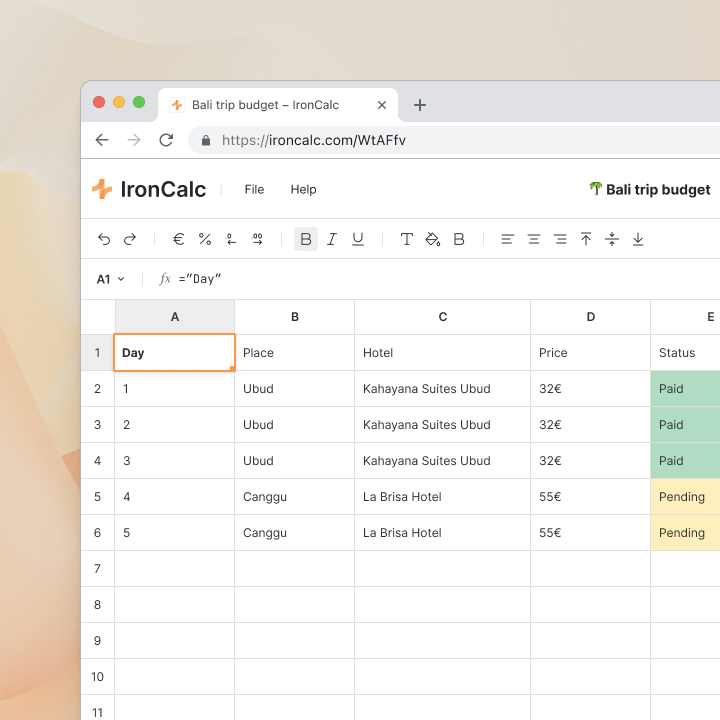Image resolution: width=720 pixels, height=720 pixels.
Task: Select Ubud place in row 2
Action: [295, 389]
